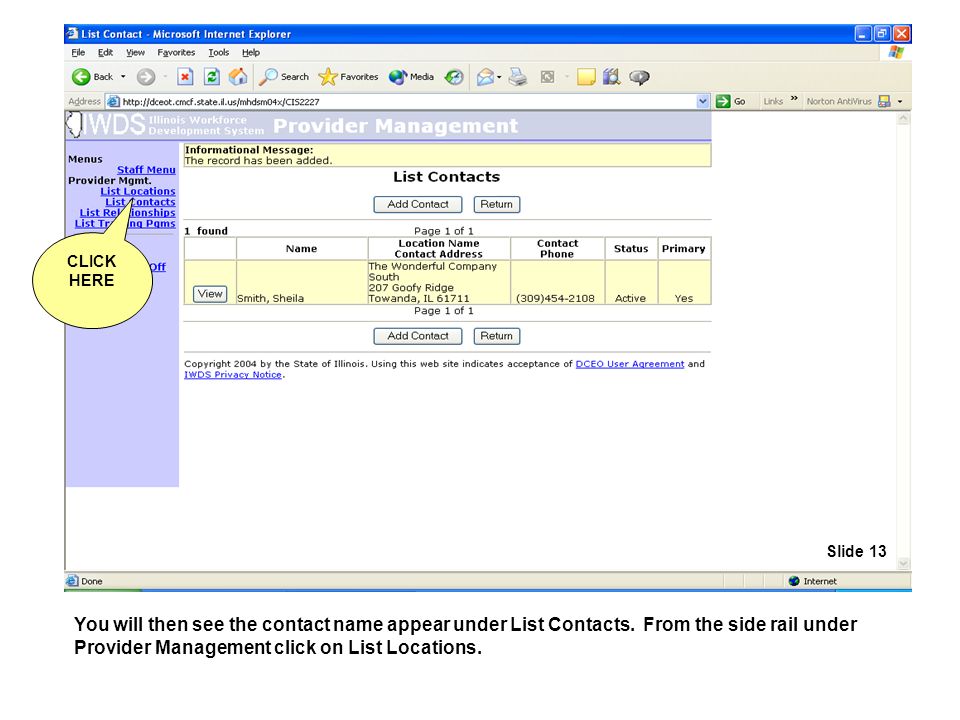Screen dimensions: 960x720
Task: Click the Primary column header
Action: coord(684,249)
